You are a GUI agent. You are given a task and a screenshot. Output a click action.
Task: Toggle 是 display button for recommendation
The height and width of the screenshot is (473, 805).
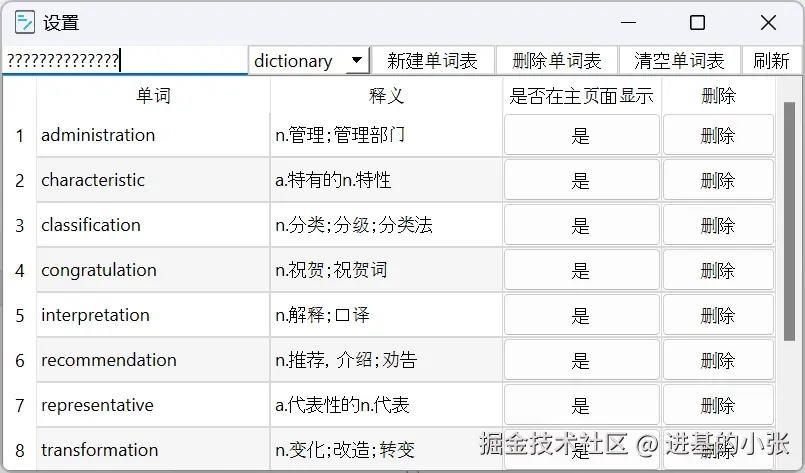[581, 360]
